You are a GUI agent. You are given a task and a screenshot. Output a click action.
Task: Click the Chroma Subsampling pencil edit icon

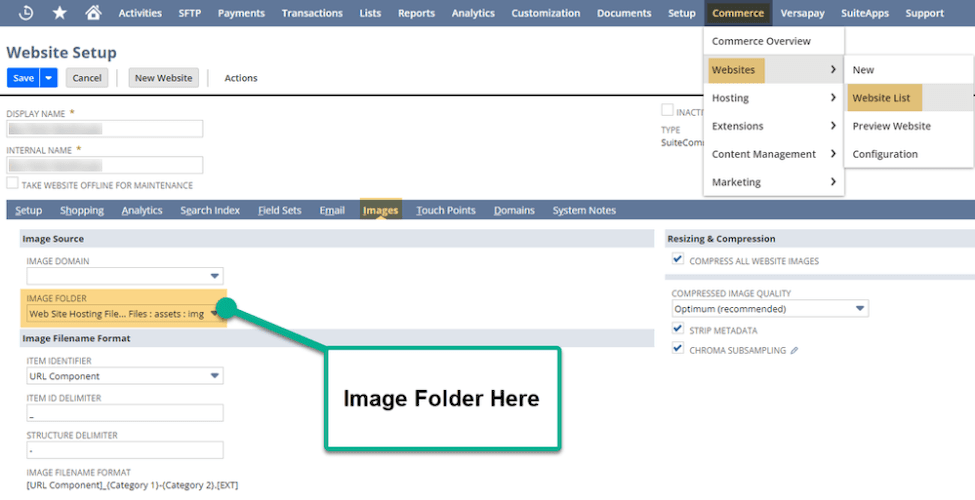coord(794,351)
